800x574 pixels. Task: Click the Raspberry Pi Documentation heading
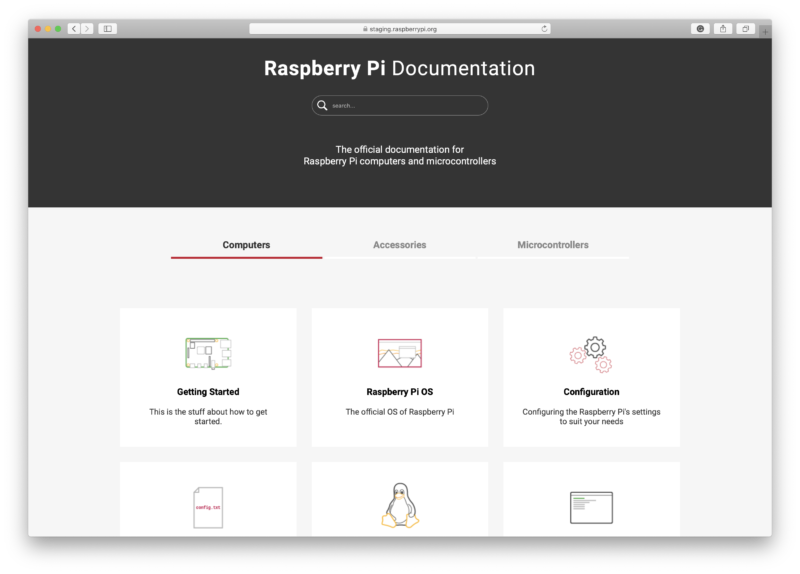(x=399, y=68)
